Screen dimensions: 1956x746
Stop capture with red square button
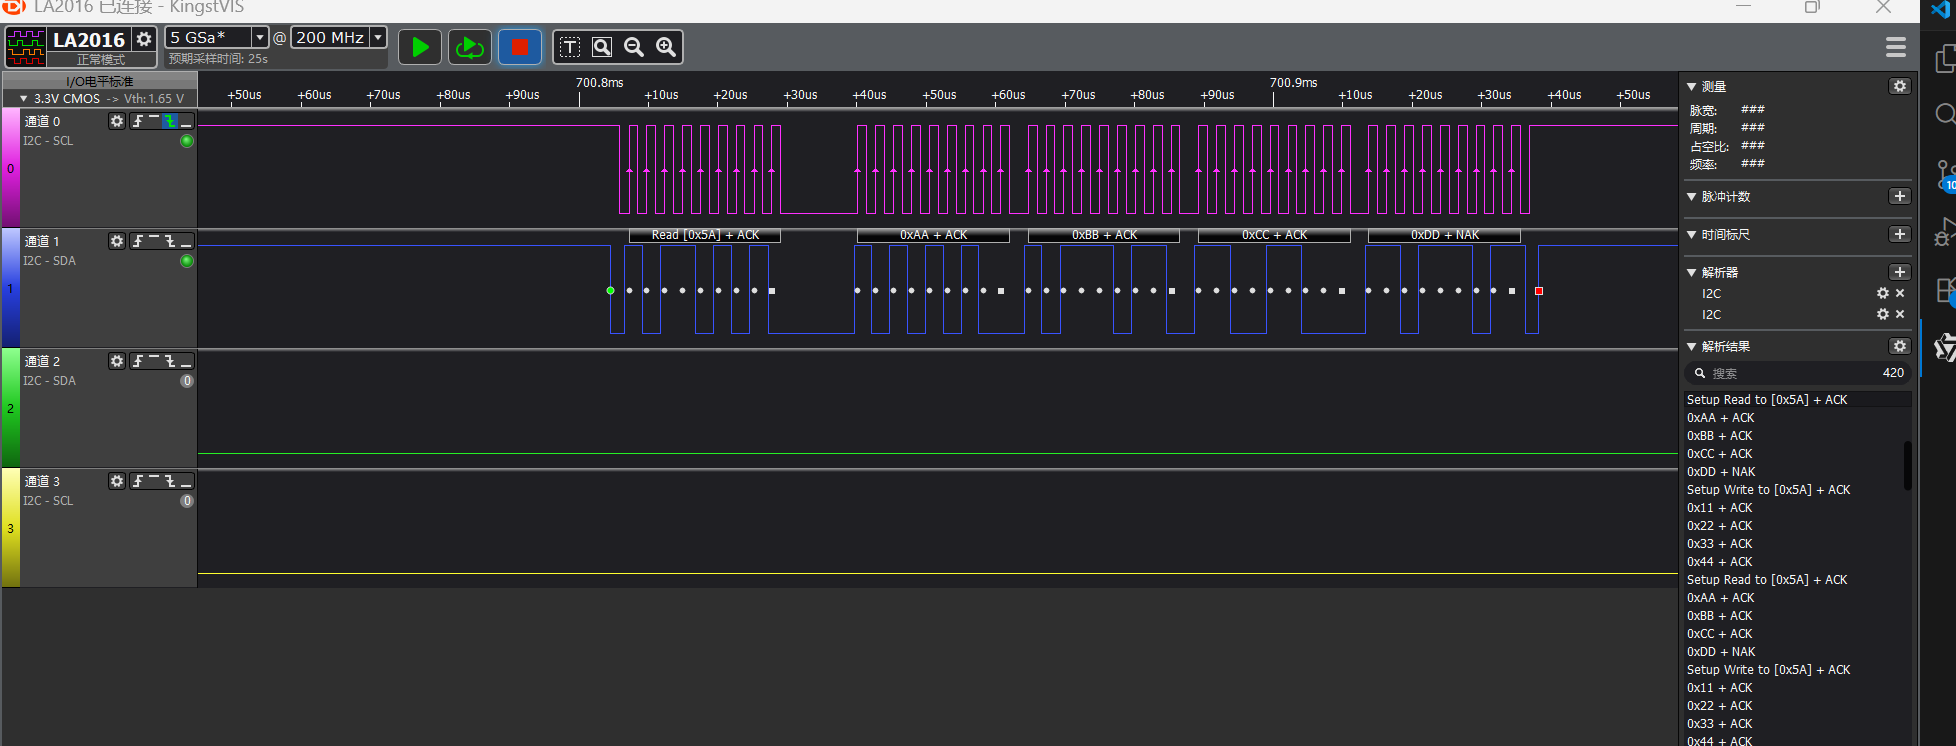(519, 47)
